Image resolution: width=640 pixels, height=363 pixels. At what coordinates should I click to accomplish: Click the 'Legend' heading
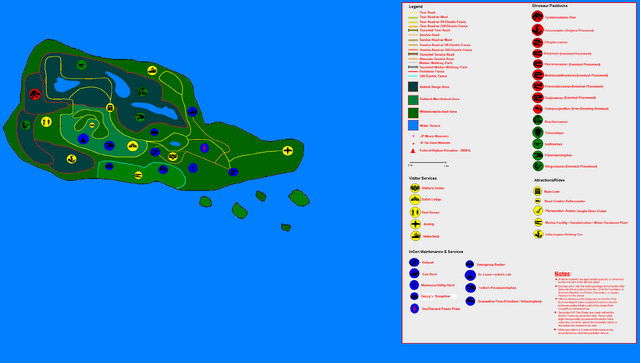[416, 7]
